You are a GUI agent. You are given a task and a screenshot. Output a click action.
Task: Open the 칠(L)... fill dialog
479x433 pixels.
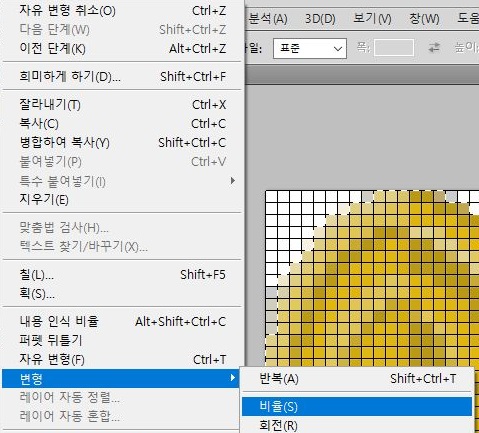(x=122, y=275)
